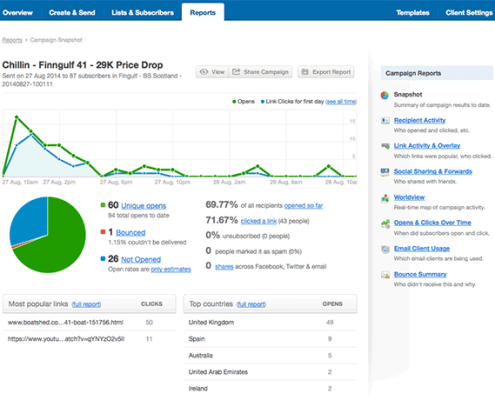The width and height of the screenshot is (495, 400).
Task: Click the blue Link Clicks legend dot
Action: (263, 102)
